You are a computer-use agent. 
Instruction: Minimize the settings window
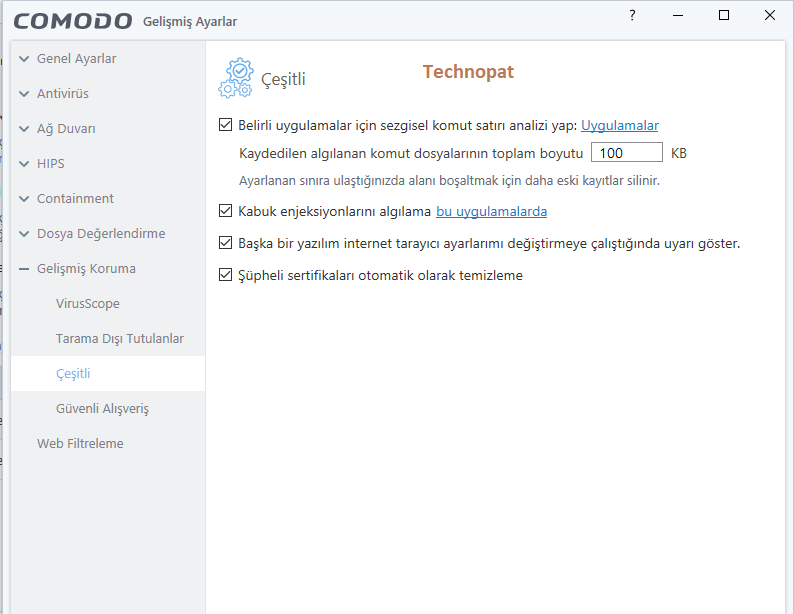[678, 15]
